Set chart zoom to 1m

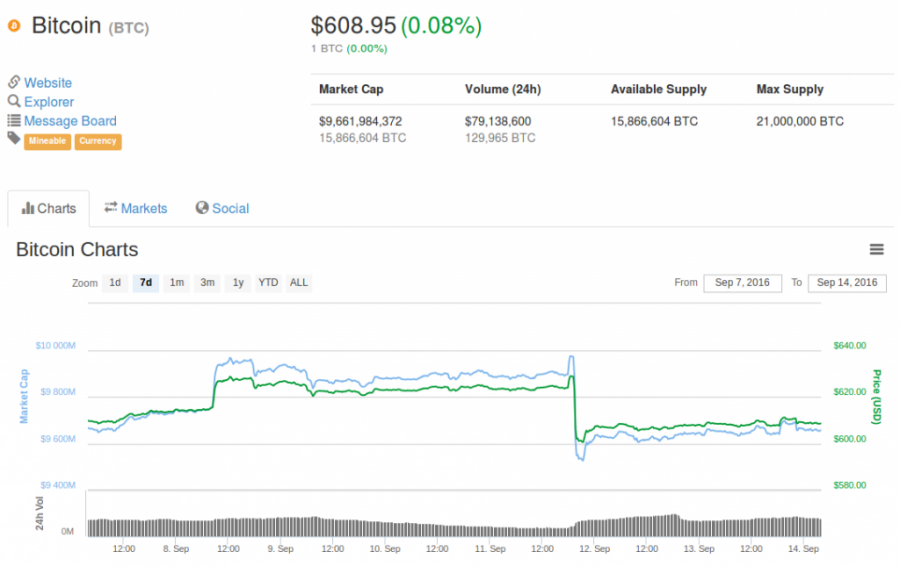pos(177,282)
